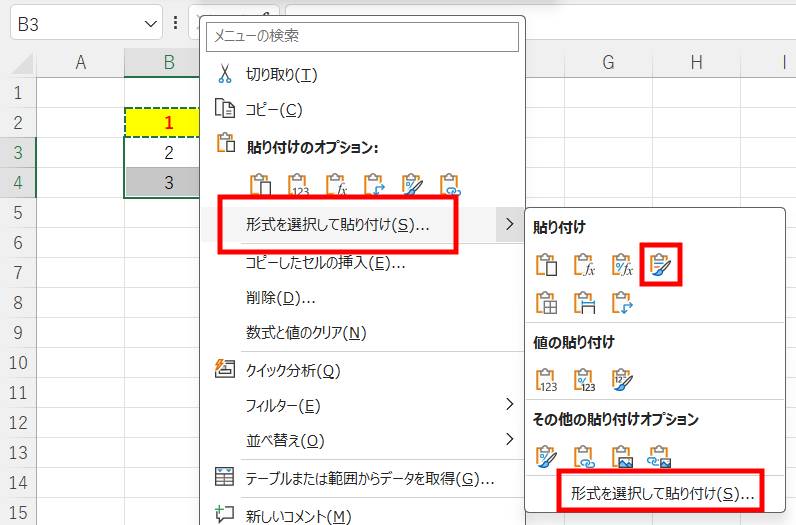Select column A header
The height and width of the screenshot is (525, 796).
80,62
